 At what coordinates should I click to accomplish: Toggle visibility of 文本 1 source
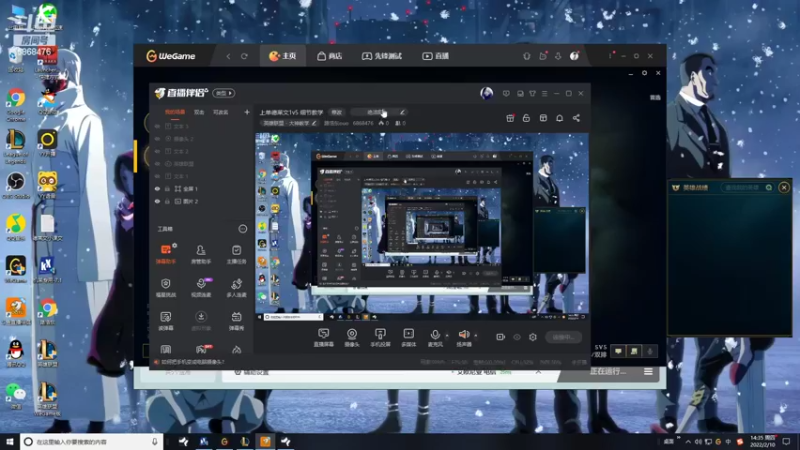pyautogui.click(x=157, y=176)
